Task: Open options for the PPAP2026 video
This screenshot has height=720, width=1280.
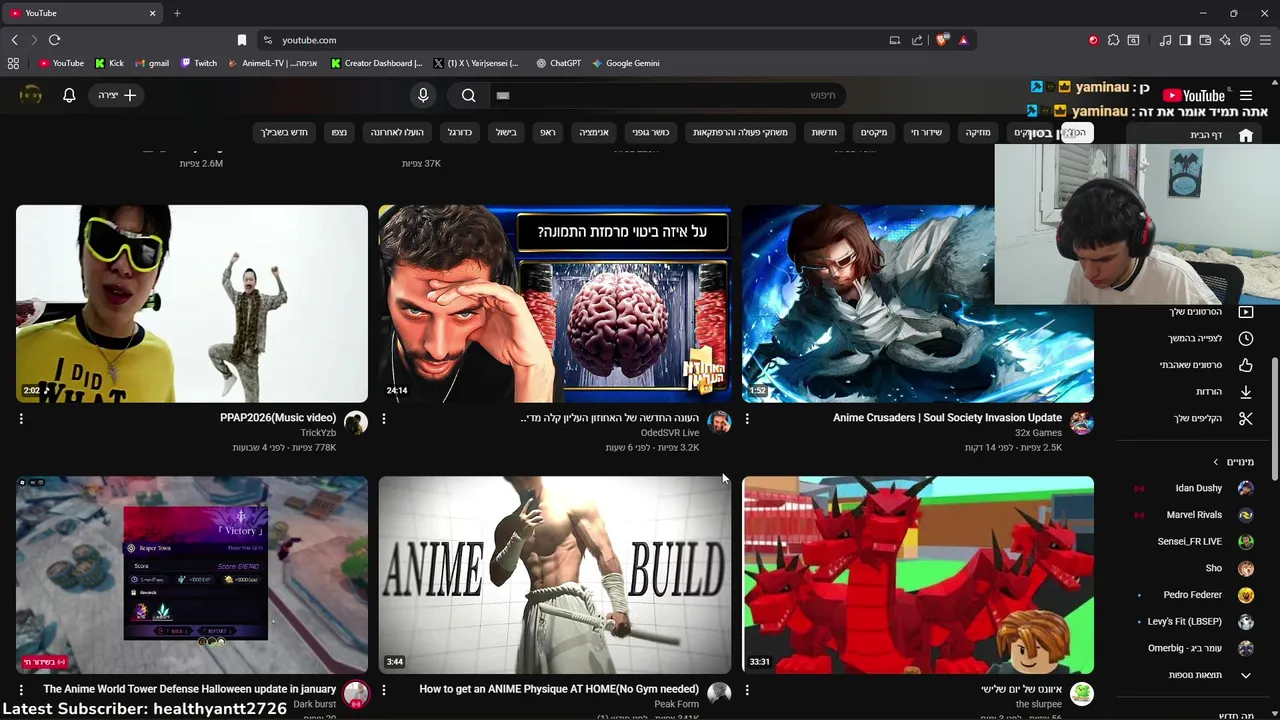Action: pos(21,419)
